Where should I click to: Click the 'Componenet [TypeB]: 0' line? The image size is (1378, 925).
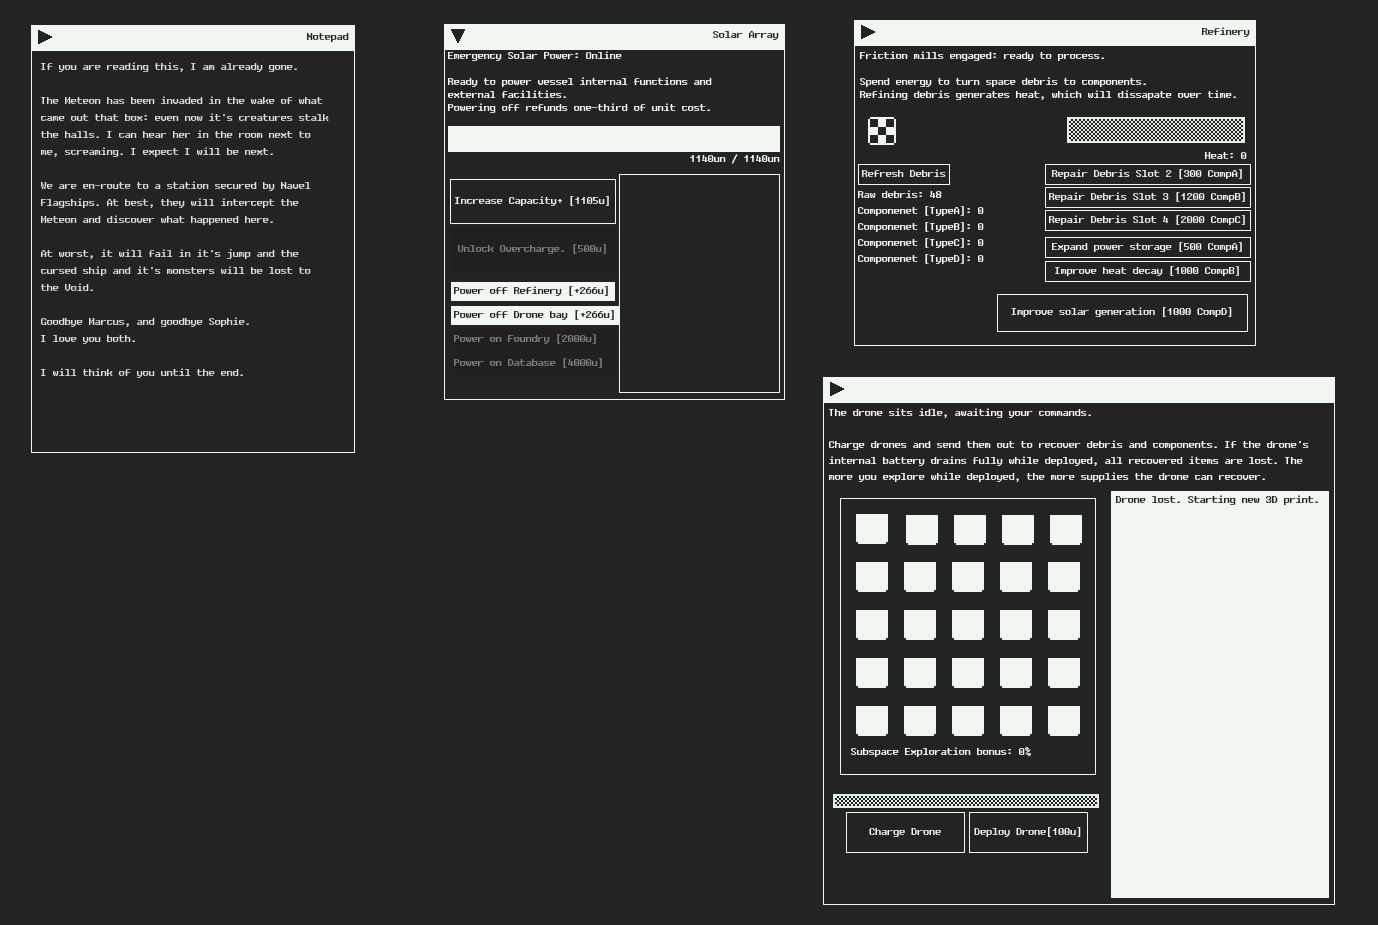pos(920,227)
